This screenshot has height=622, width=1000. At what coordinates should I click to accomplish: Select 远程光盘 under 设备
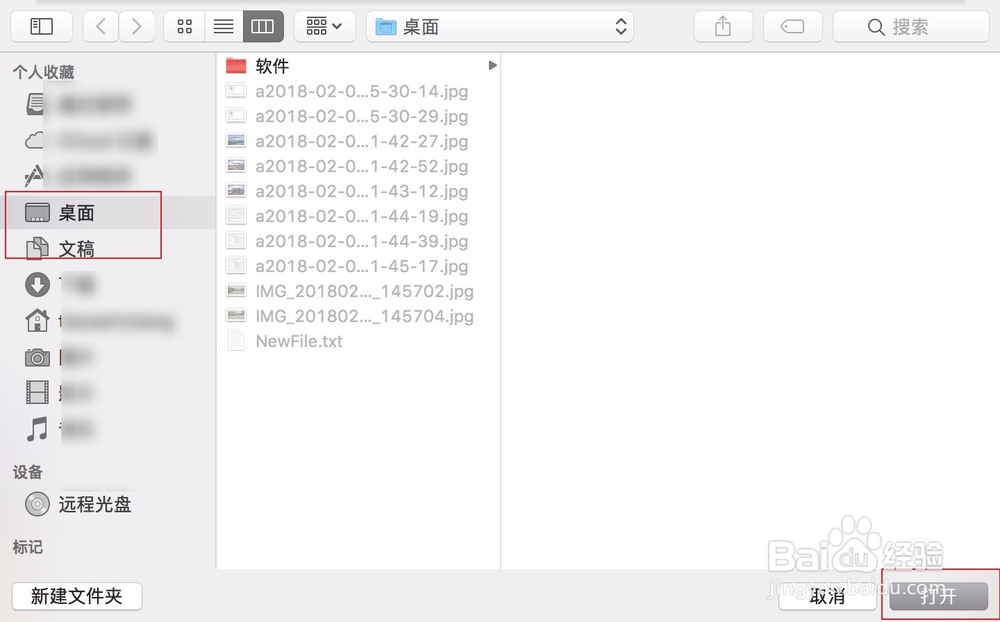point(78,504)
